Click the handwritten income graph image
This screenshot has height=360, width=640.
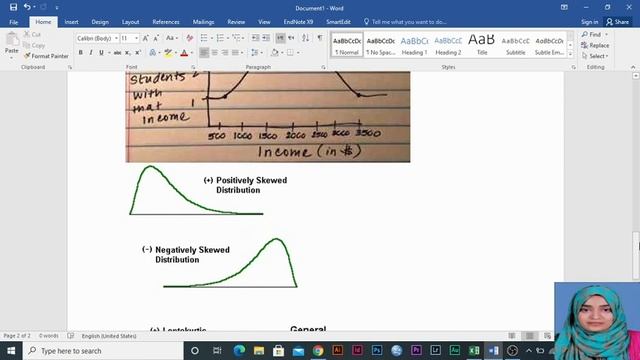(x=268, y=117)
